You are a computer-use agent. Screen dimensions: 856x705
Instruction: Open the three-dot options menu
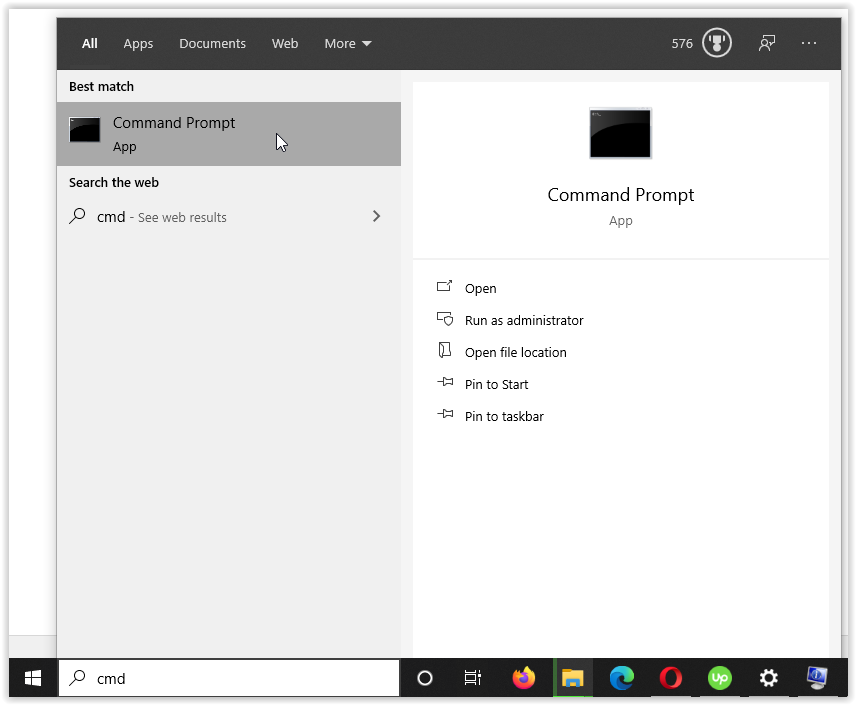tap(809, 43)
